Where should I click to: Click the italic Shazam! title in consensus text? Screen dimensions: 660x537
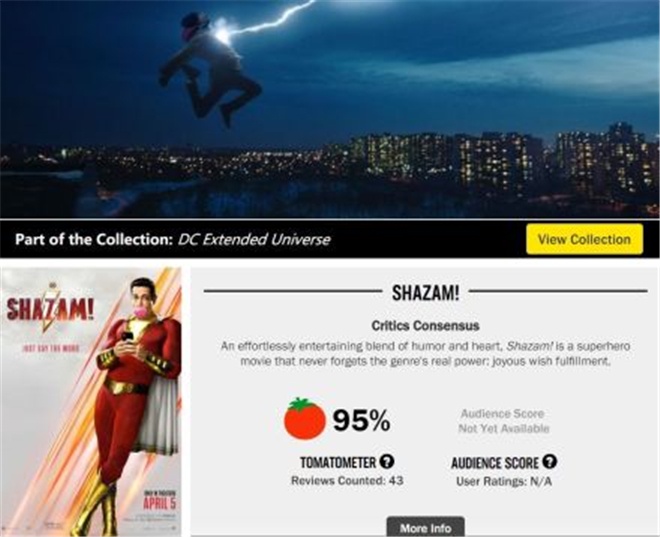tap(530, 346)
